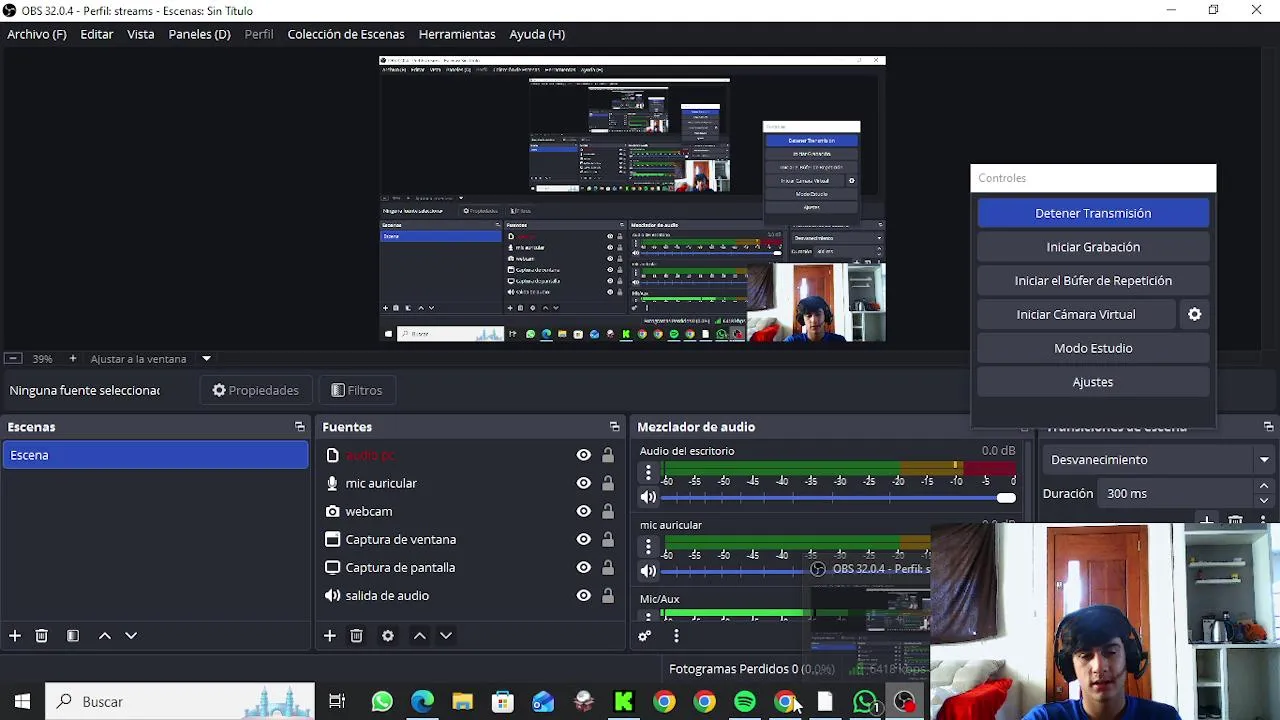The width and height of the screenshot is (1280, 720).
Task: Toggle visibility of first red source
Action: pos(584,455)
